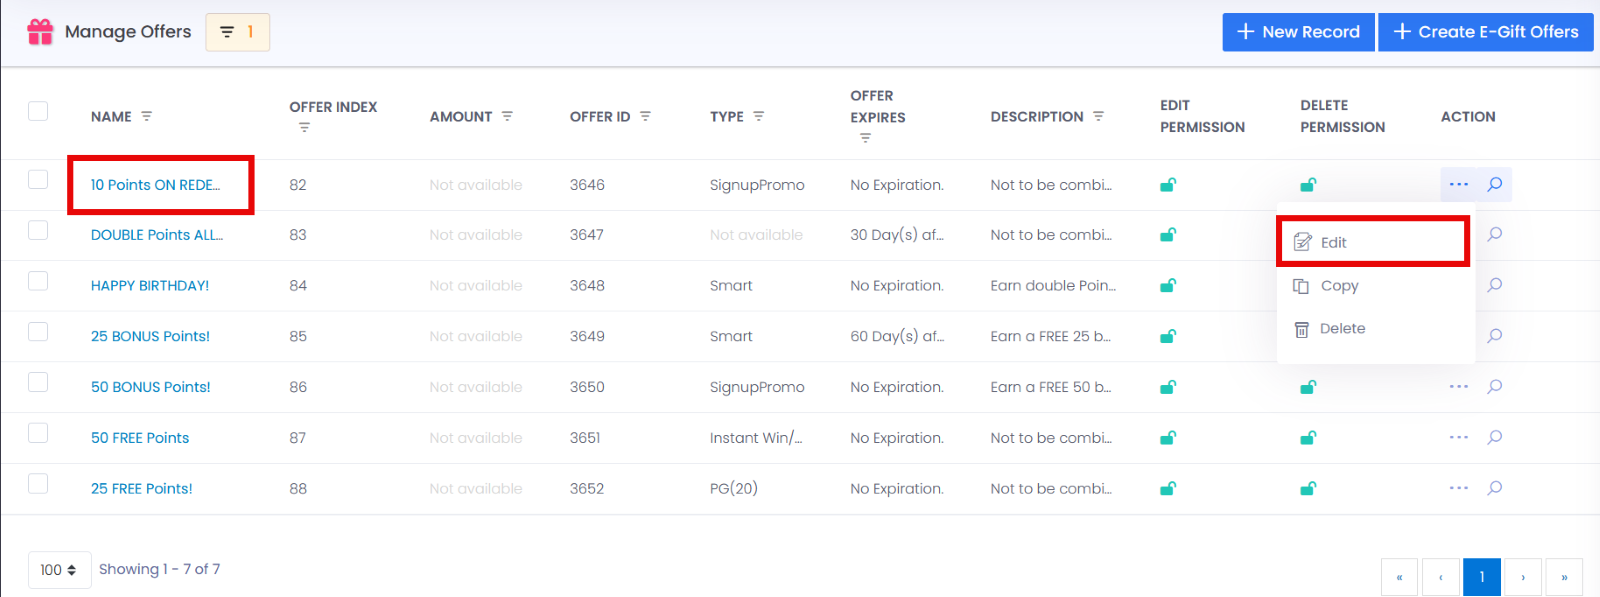Click magnifier view icon for 50 FREE Points

coord(1495,438)
